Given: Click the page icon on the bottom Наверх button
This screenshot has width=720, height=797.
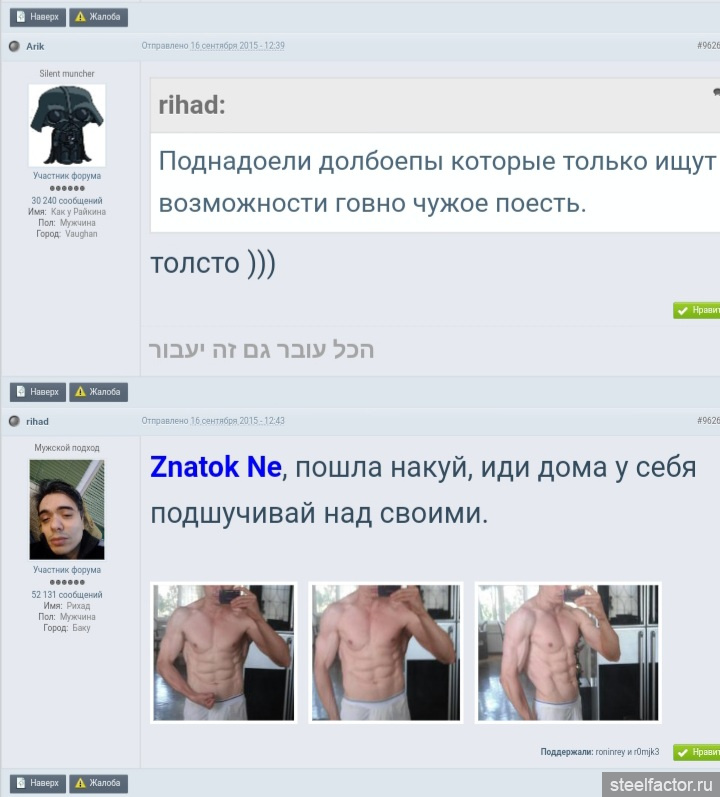Looking at the screenshot, I should tap(21, 783).
